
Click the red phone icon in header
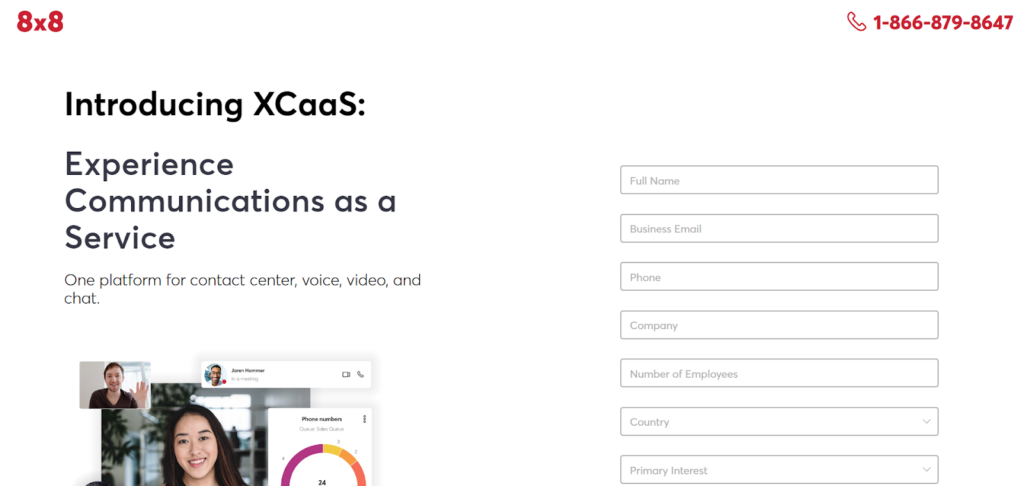856,22
